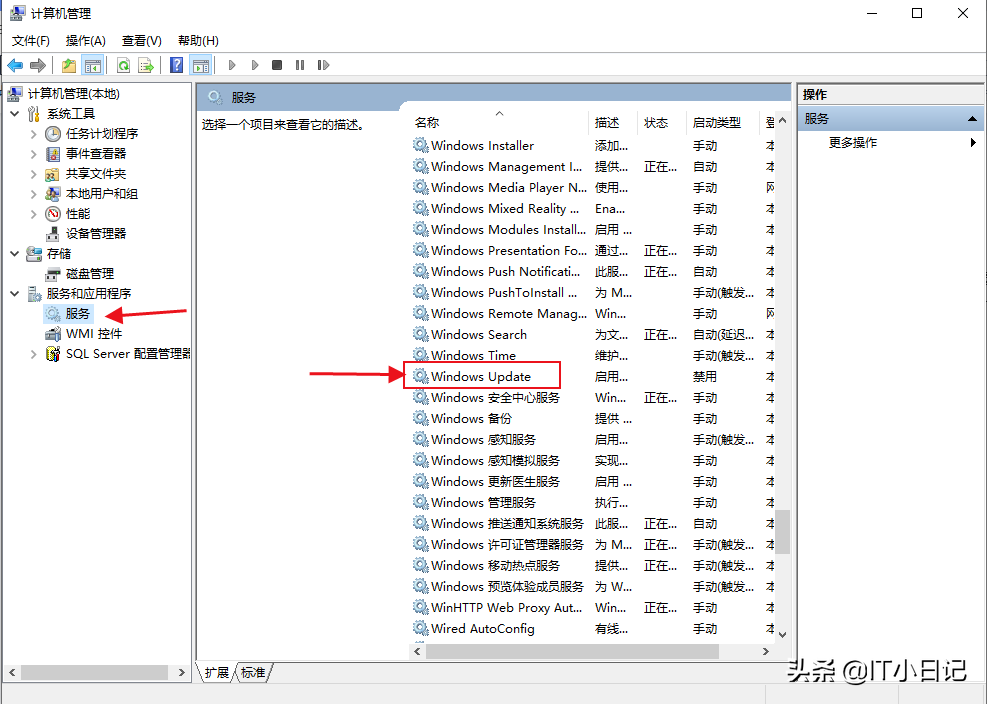Click gear icon of Wired AutoConfig service

(420, 628)
